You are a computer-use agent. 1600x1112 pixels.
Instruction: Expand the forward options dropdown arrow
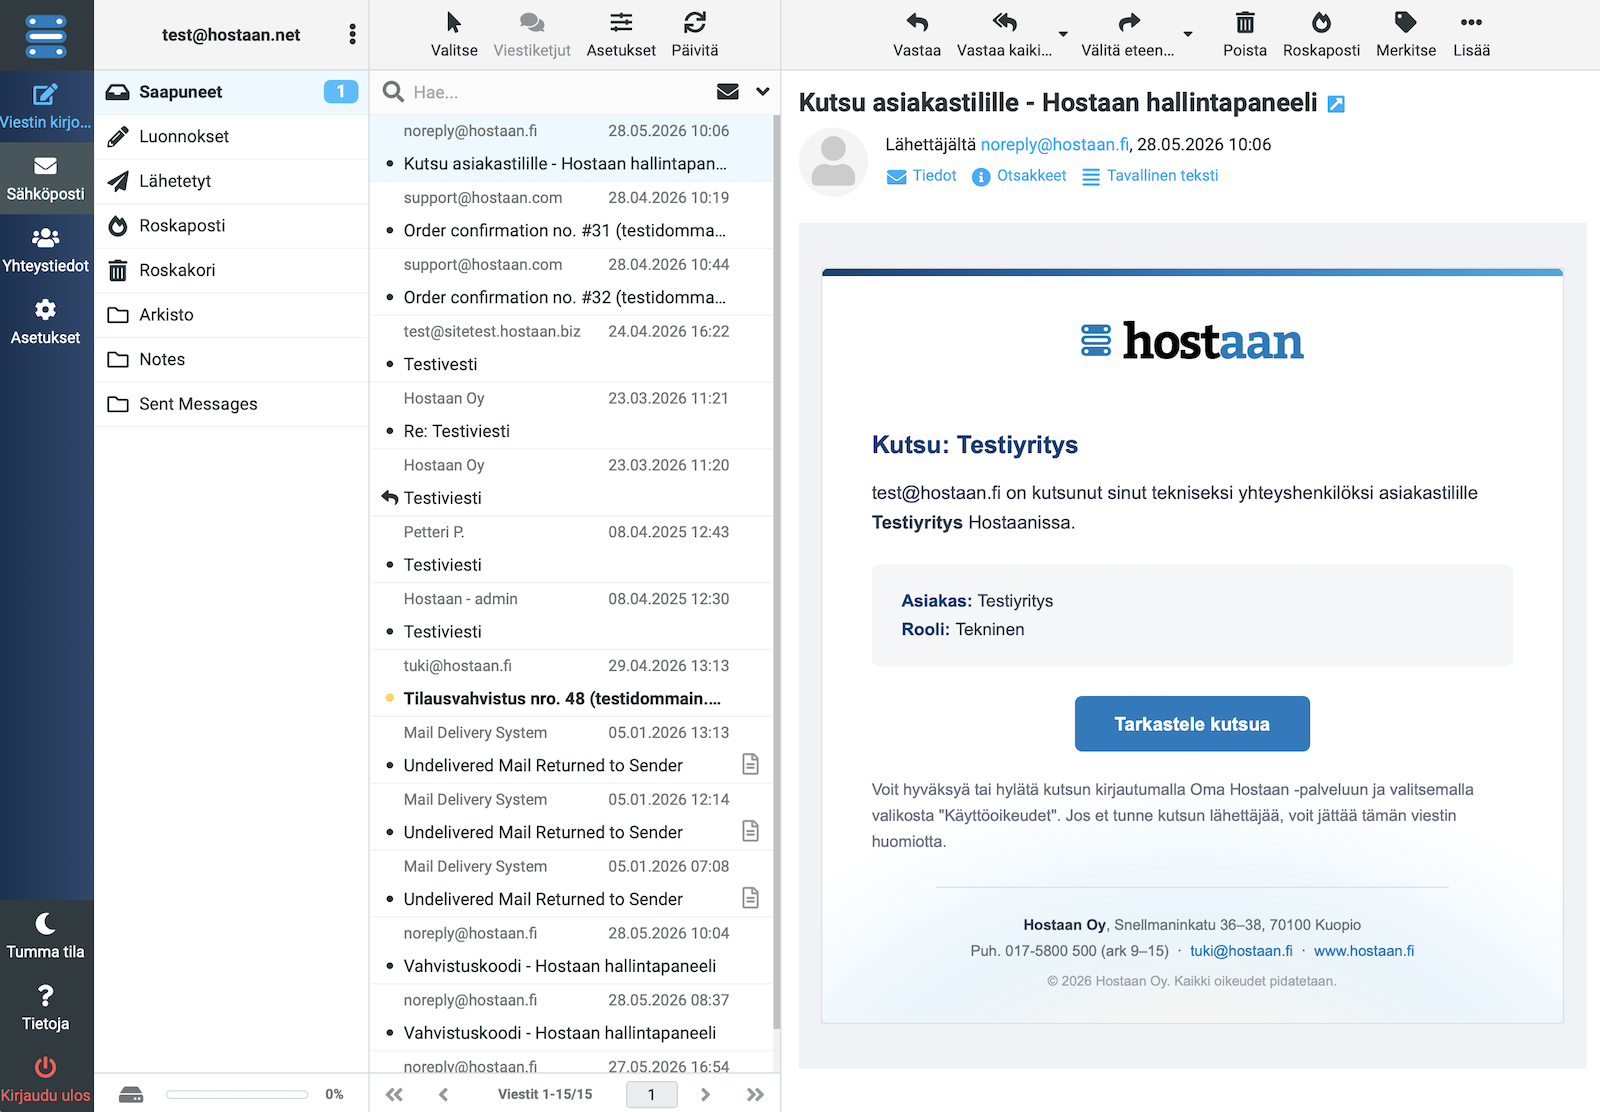tap(1188, 34)
